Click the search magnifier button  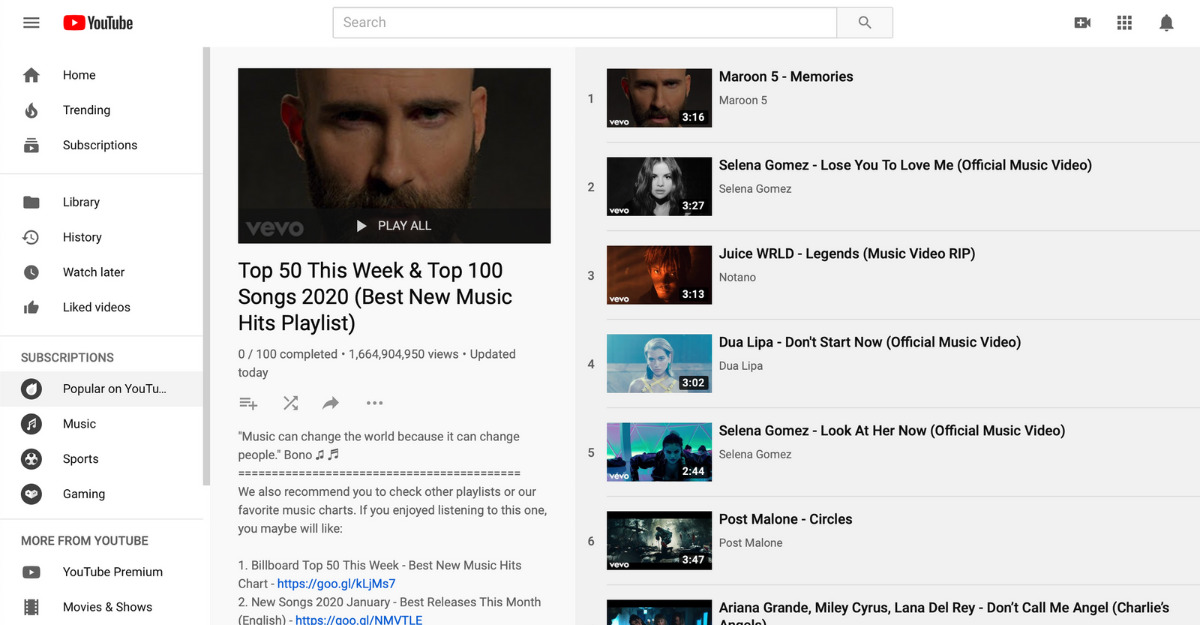865,22
